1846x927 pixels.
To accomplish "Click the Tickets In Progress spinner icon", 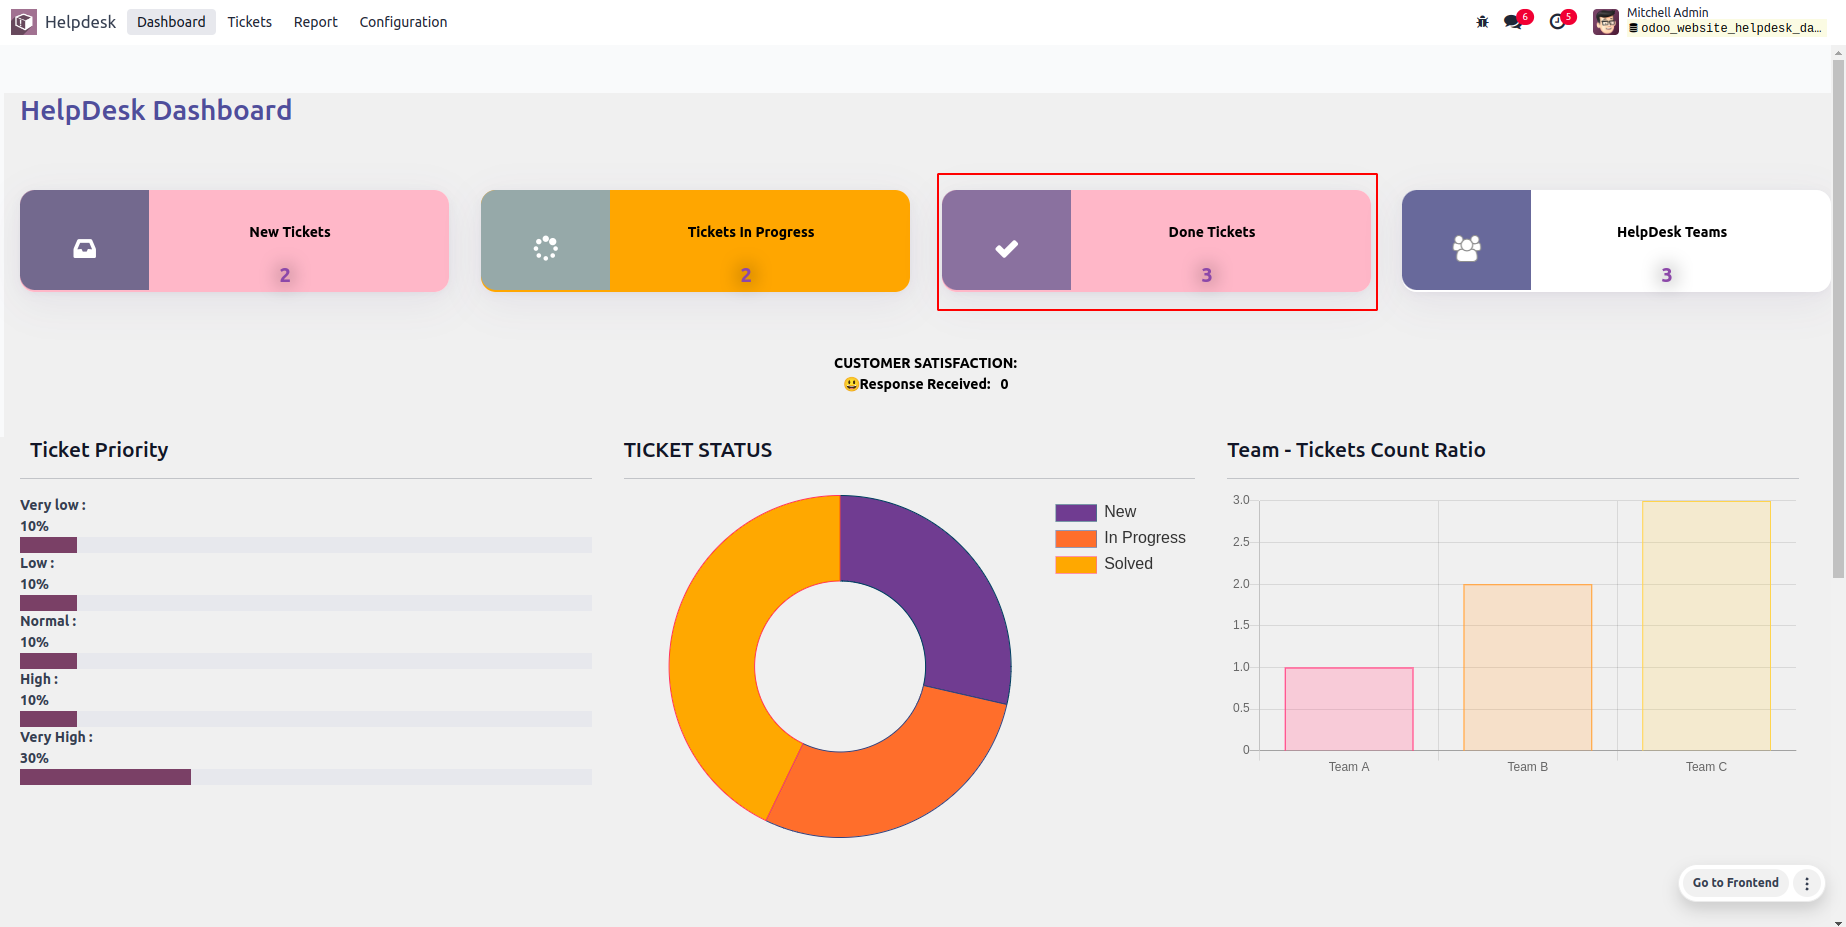I will tap(545, 248).
